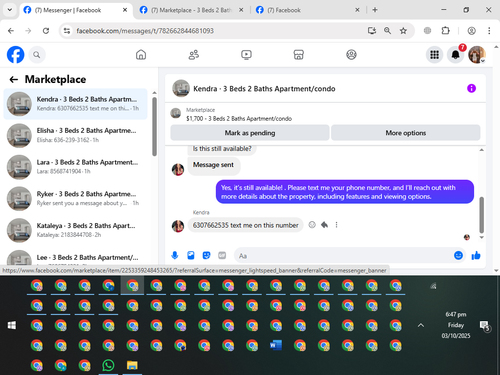Open Elisha conversation in chat list
Image resolution: width=500 pixels, height=375 pixels.
(x=76, y=135)
